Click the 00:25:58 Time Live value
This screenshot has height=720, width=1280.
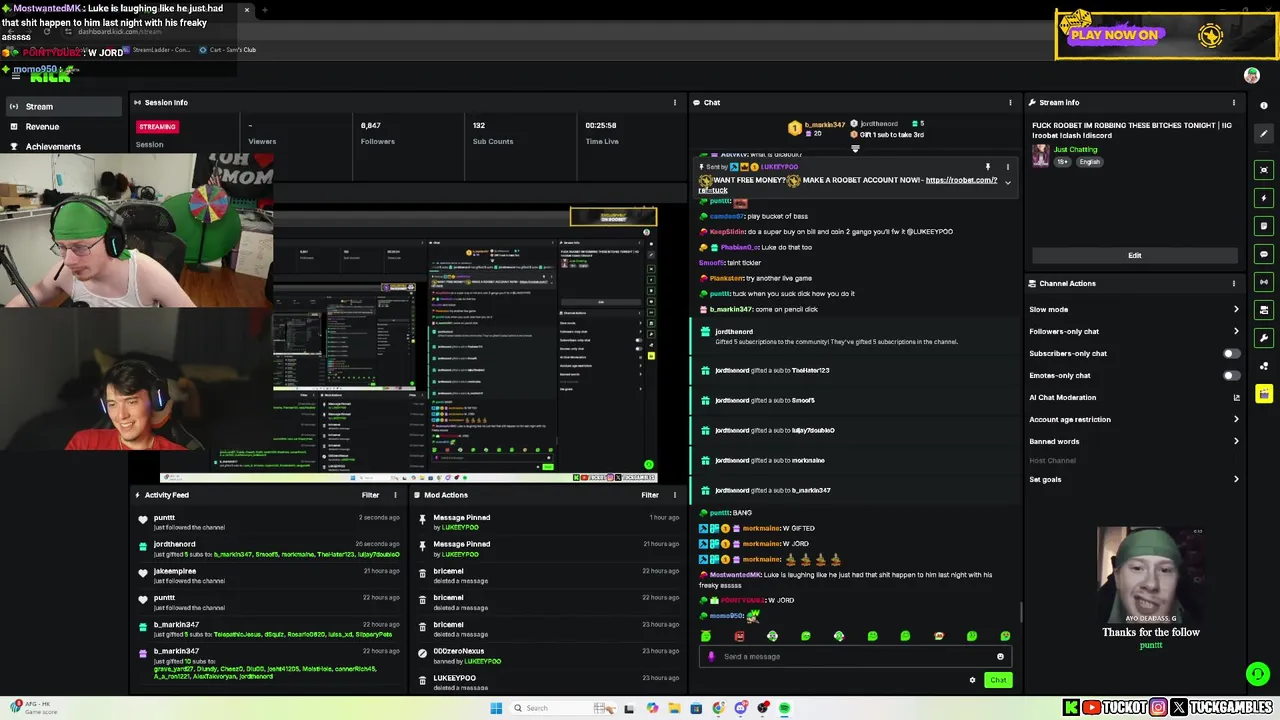pyautogui.click(x=601, y=125)
